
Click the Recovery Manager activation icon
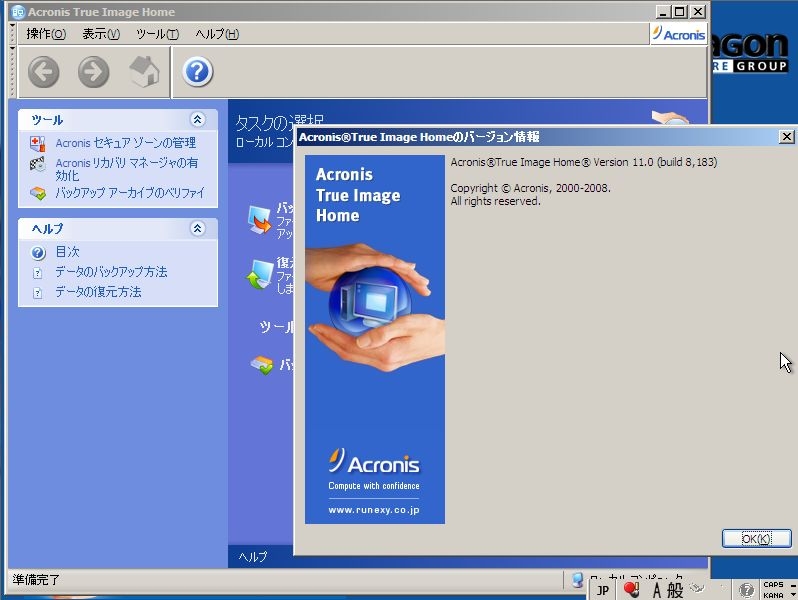click(38, 164)
